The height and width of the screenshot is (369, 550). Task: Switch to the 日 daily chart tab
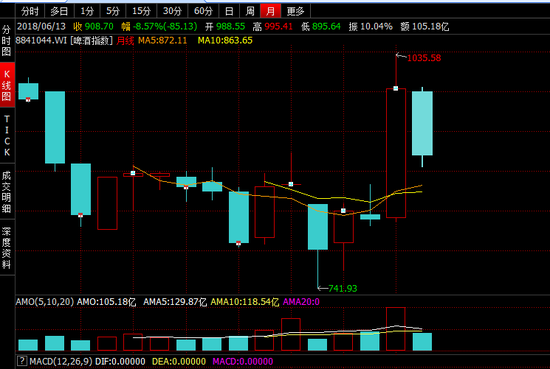tap(229, 11)
